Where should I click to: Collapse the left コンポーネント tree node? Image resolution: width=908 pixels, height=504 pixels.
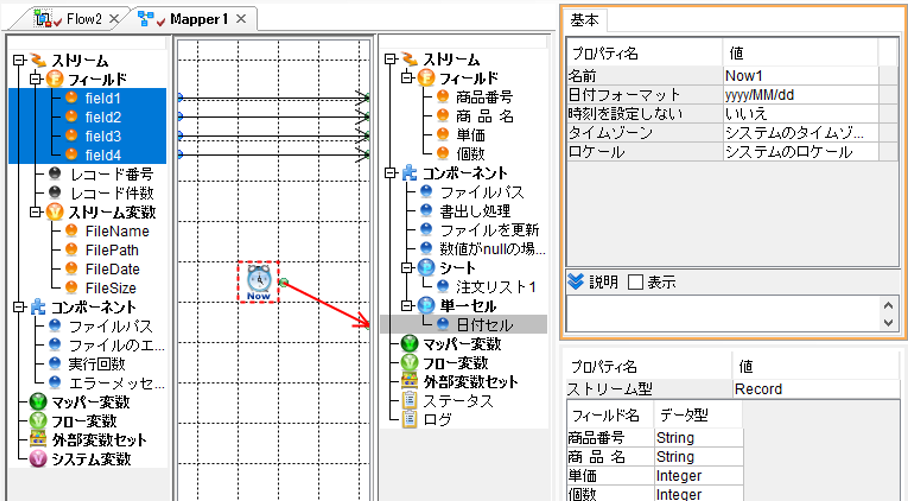(20, 306)
